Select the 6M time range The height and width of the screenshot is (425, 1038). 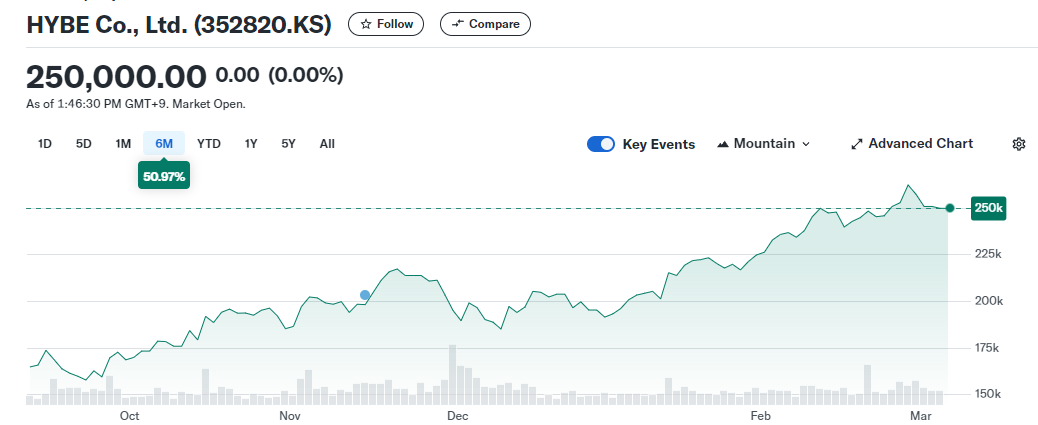(164, 144)
